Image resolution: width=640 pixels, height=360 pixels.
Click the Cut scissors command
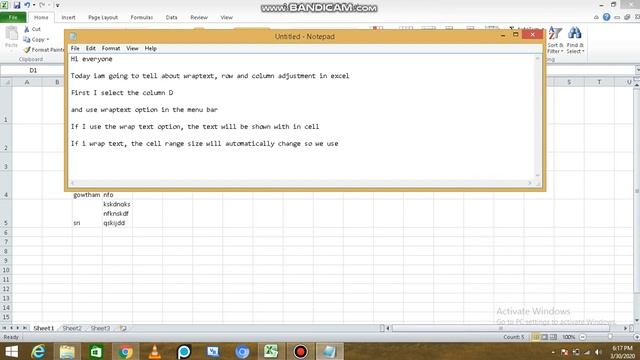point(32,29)
